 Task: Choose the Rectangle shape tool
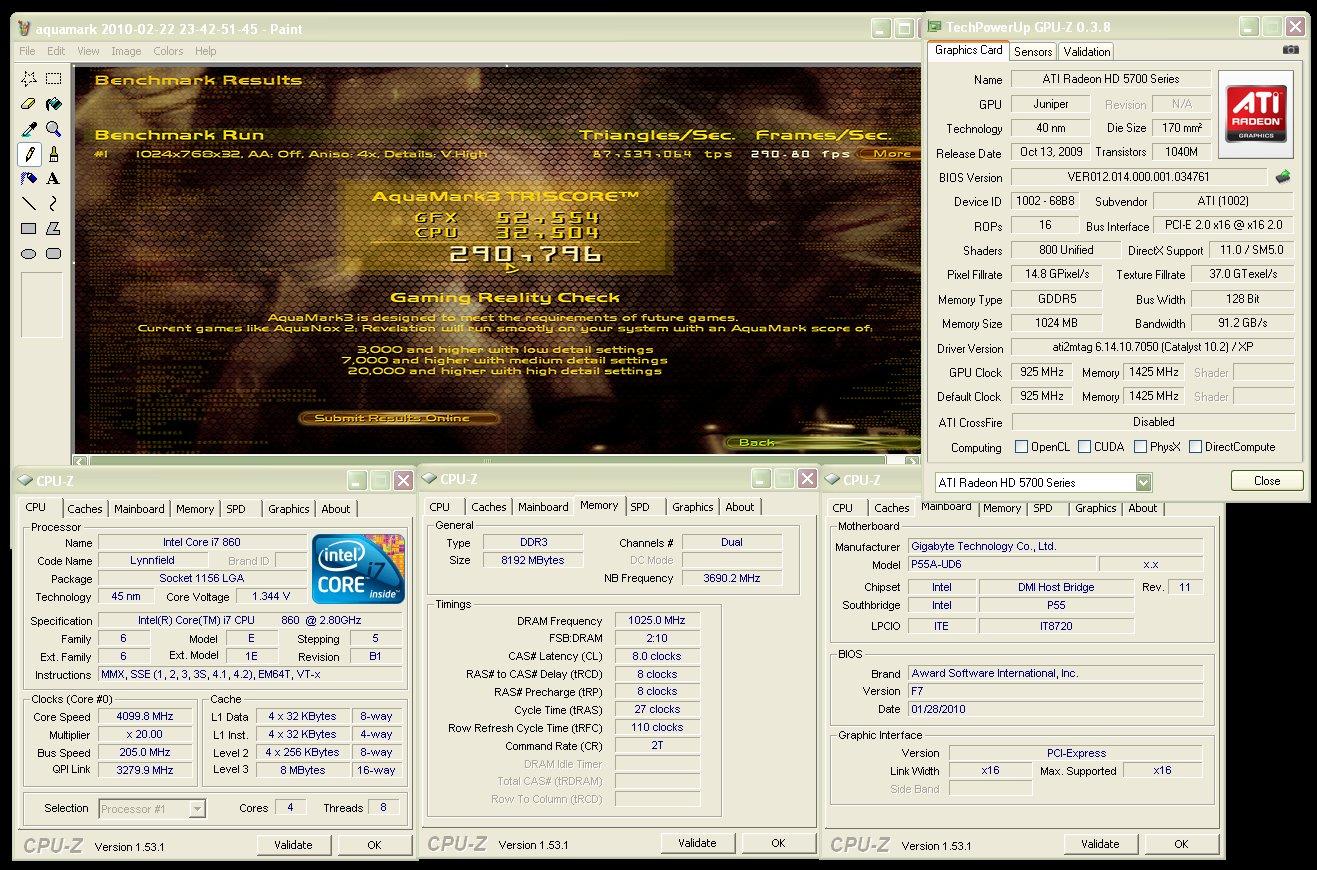point(29,229)
